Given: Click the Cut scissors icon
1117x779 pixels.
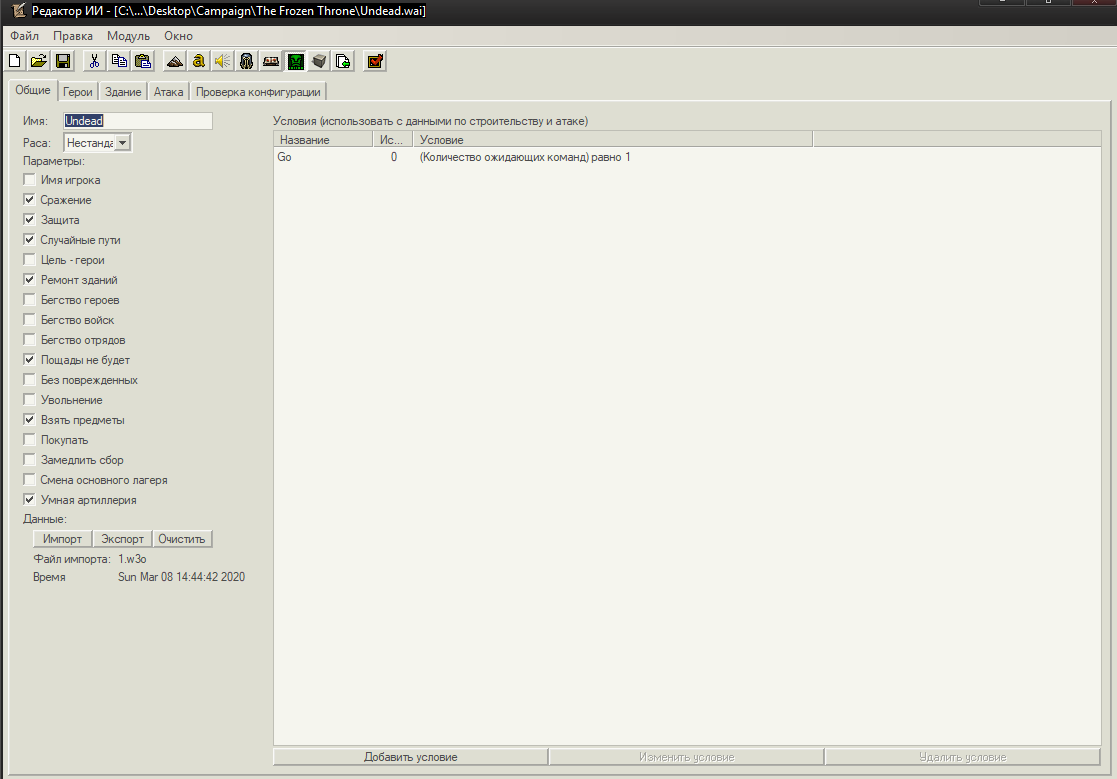Looking at the screenshot, I should 94,61.
